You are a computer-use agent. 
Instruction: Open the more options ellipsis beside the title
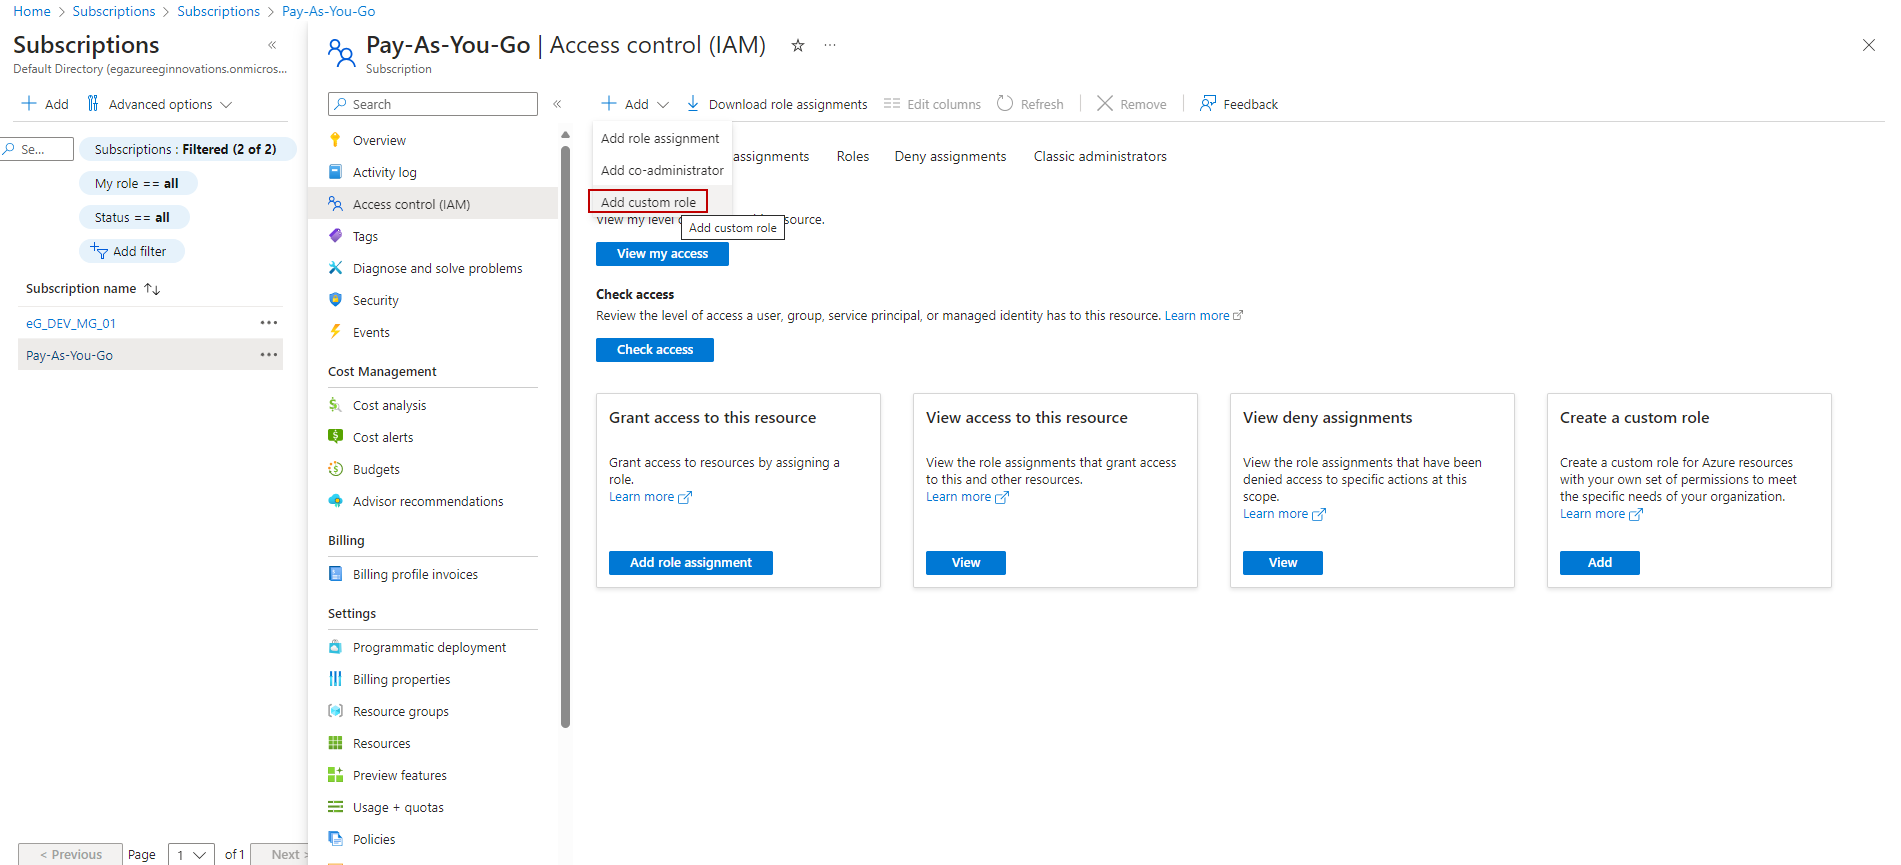[x=830, y=45]
